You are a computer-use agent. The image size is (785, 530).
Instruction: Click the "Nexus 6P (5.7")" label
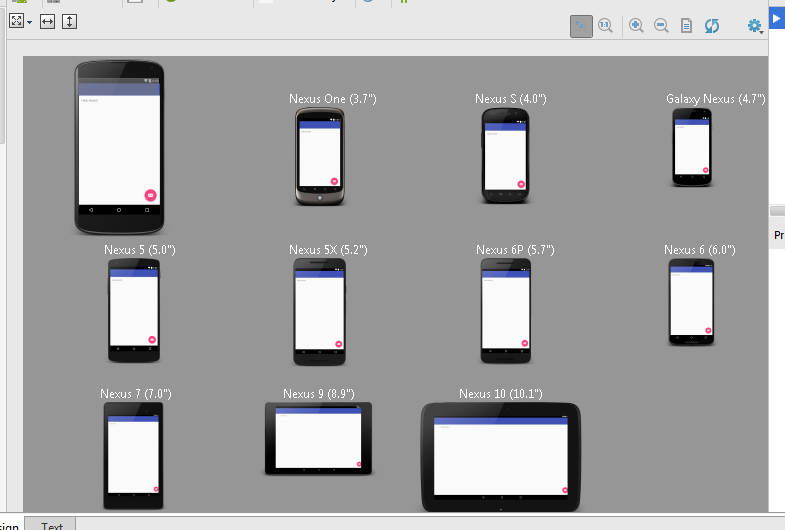pos(515,250)
